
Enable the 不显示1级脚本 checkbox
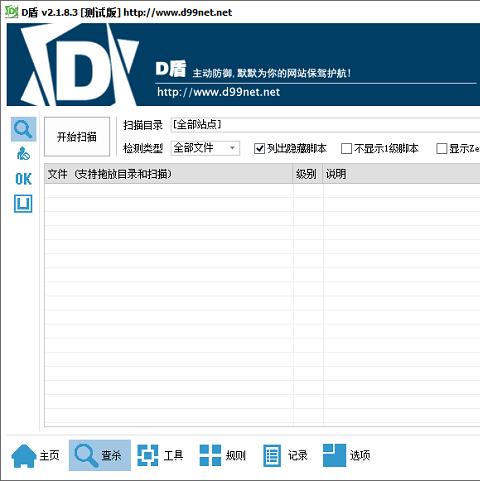(346, 148)
